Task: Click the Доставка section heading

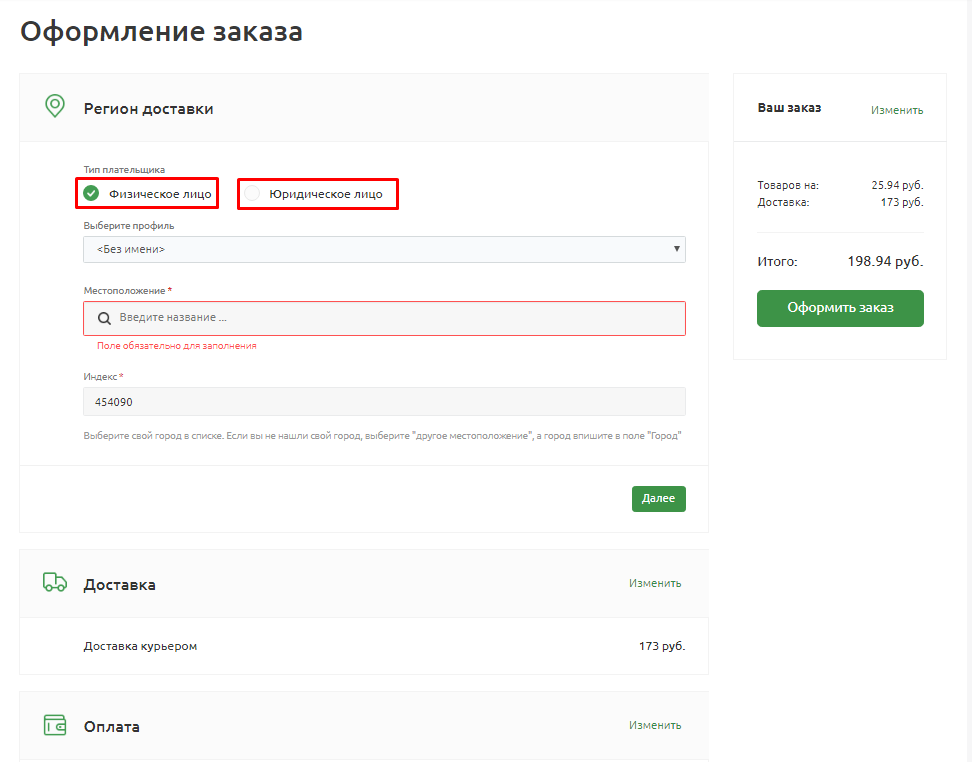Action: [x=120, y=585]
